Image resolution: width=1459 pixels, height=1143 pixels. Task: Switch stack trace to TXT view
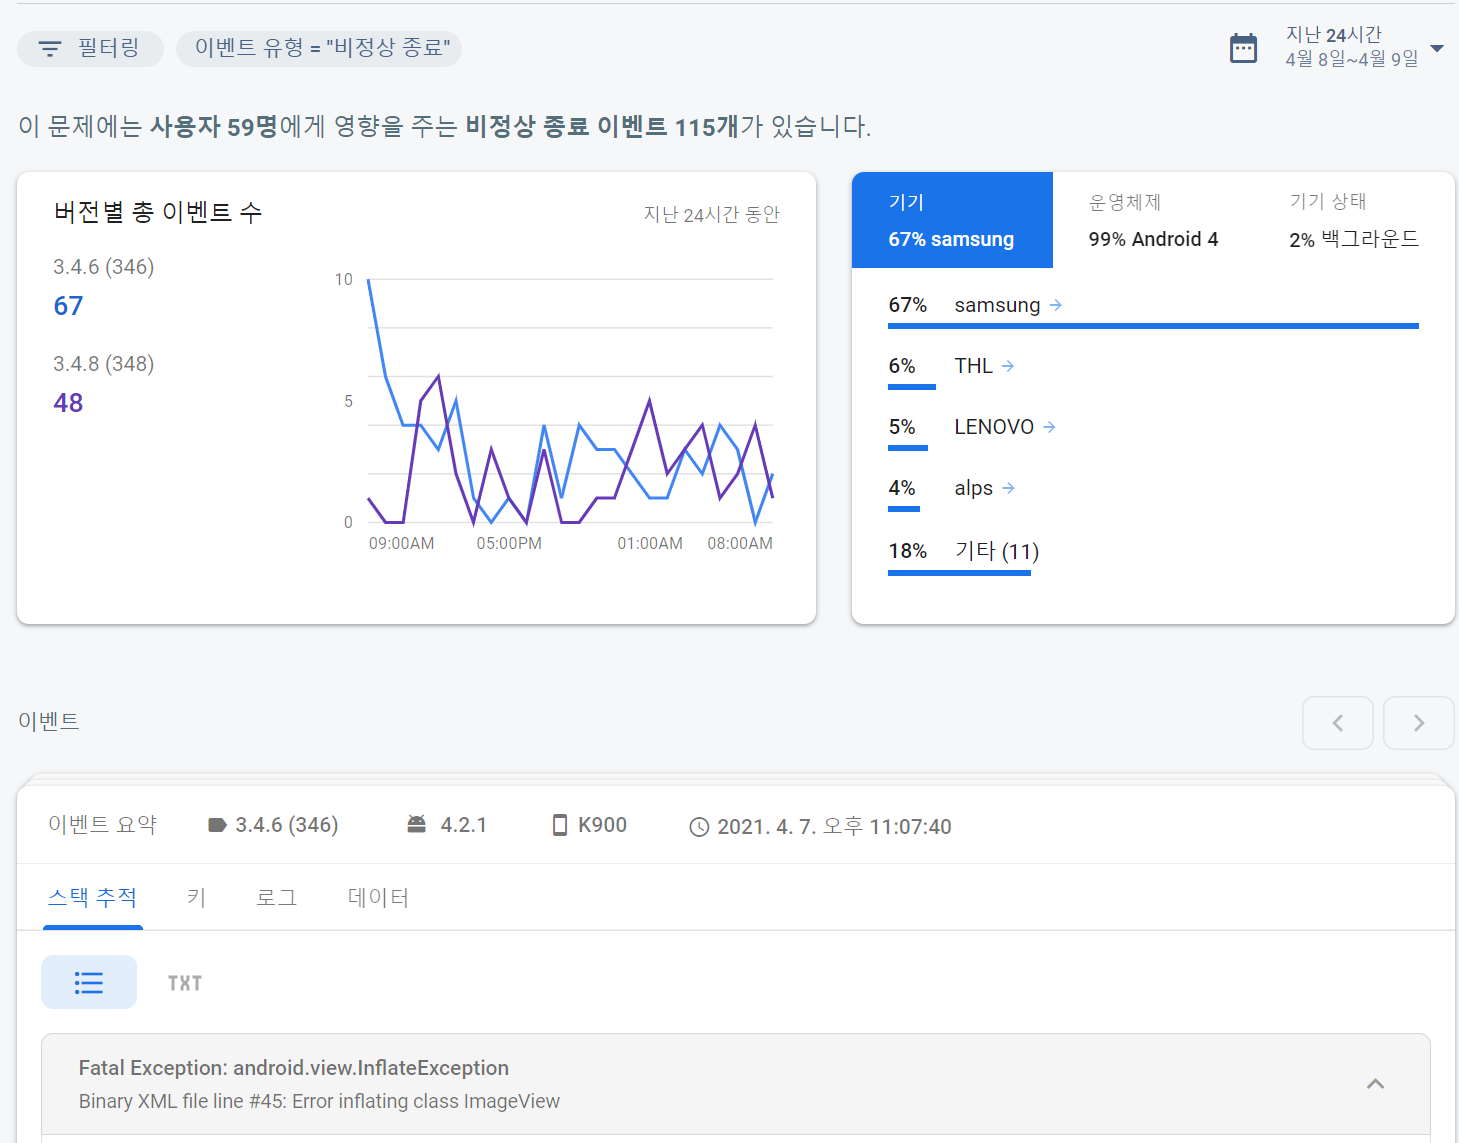pyautogui.click(x=185, y=983)
